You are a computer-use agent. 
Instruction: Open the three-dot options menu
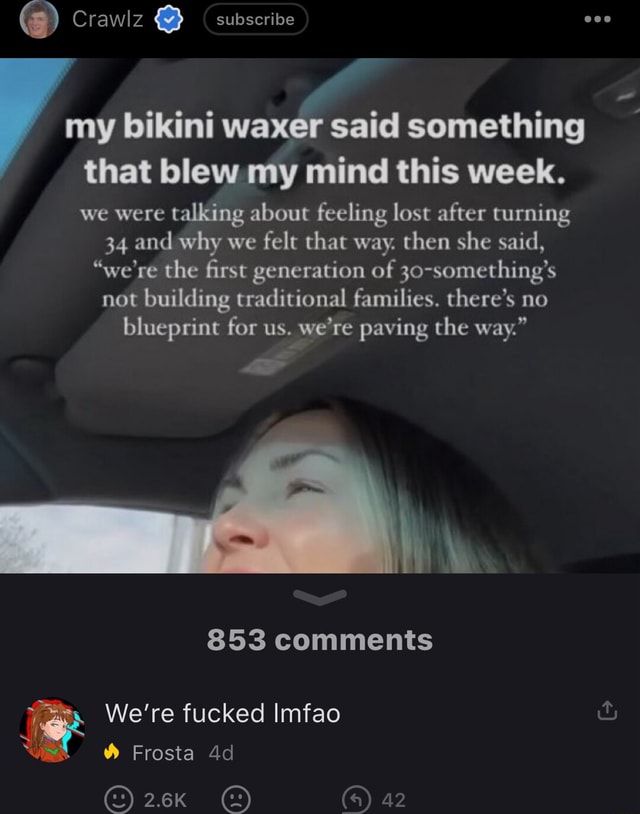point(597,19)
